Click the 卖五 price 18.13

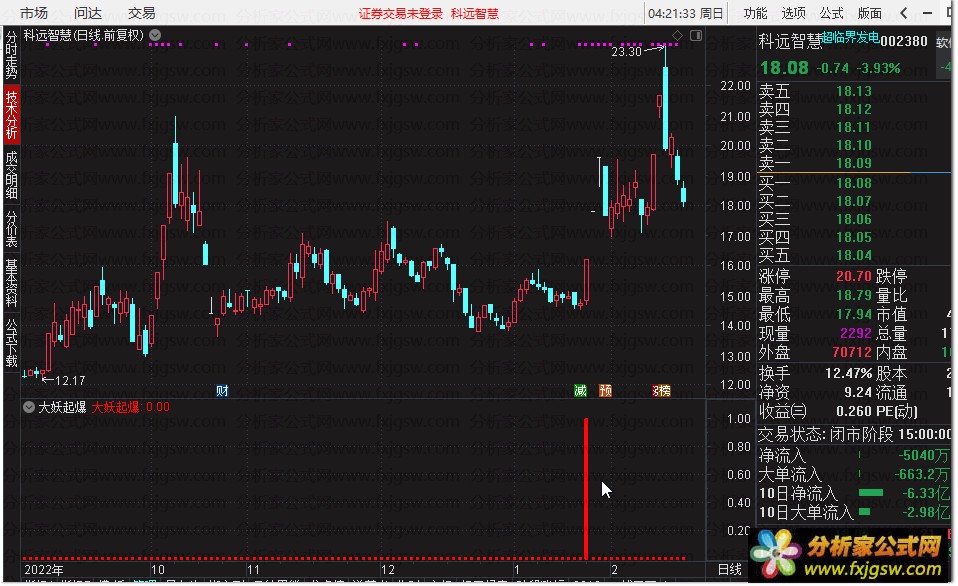point(854,92)
